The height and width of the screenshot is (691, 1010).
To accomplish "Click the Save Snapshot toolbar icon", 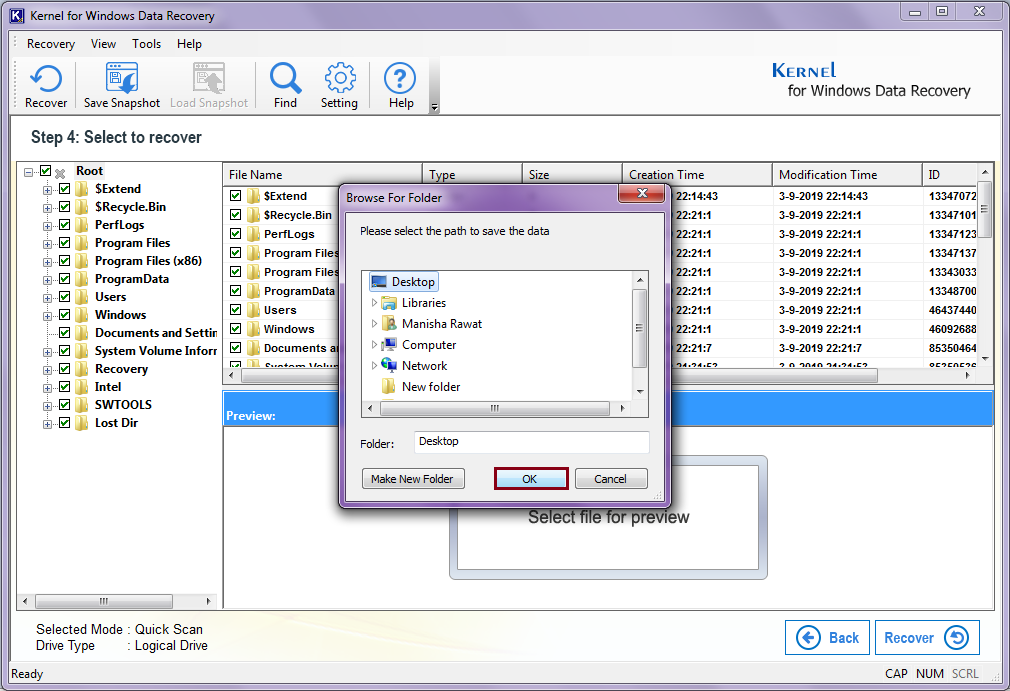I will (121, 79).
